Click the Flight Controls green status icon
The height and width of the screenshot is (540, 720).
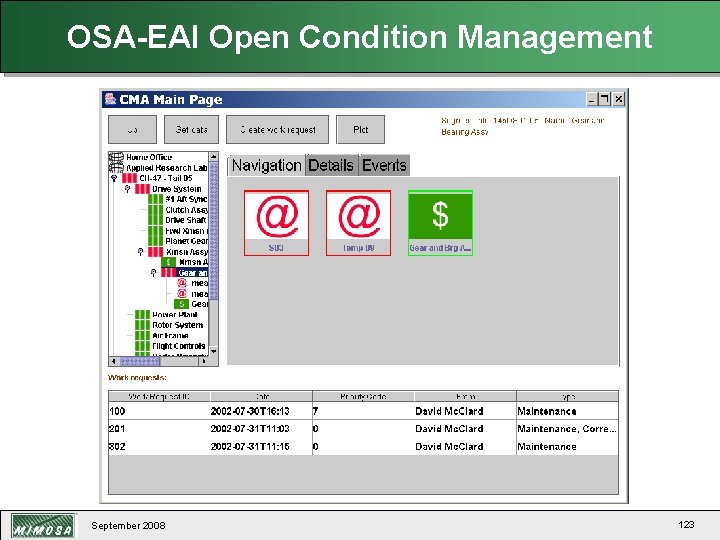[x=142, y=346]
